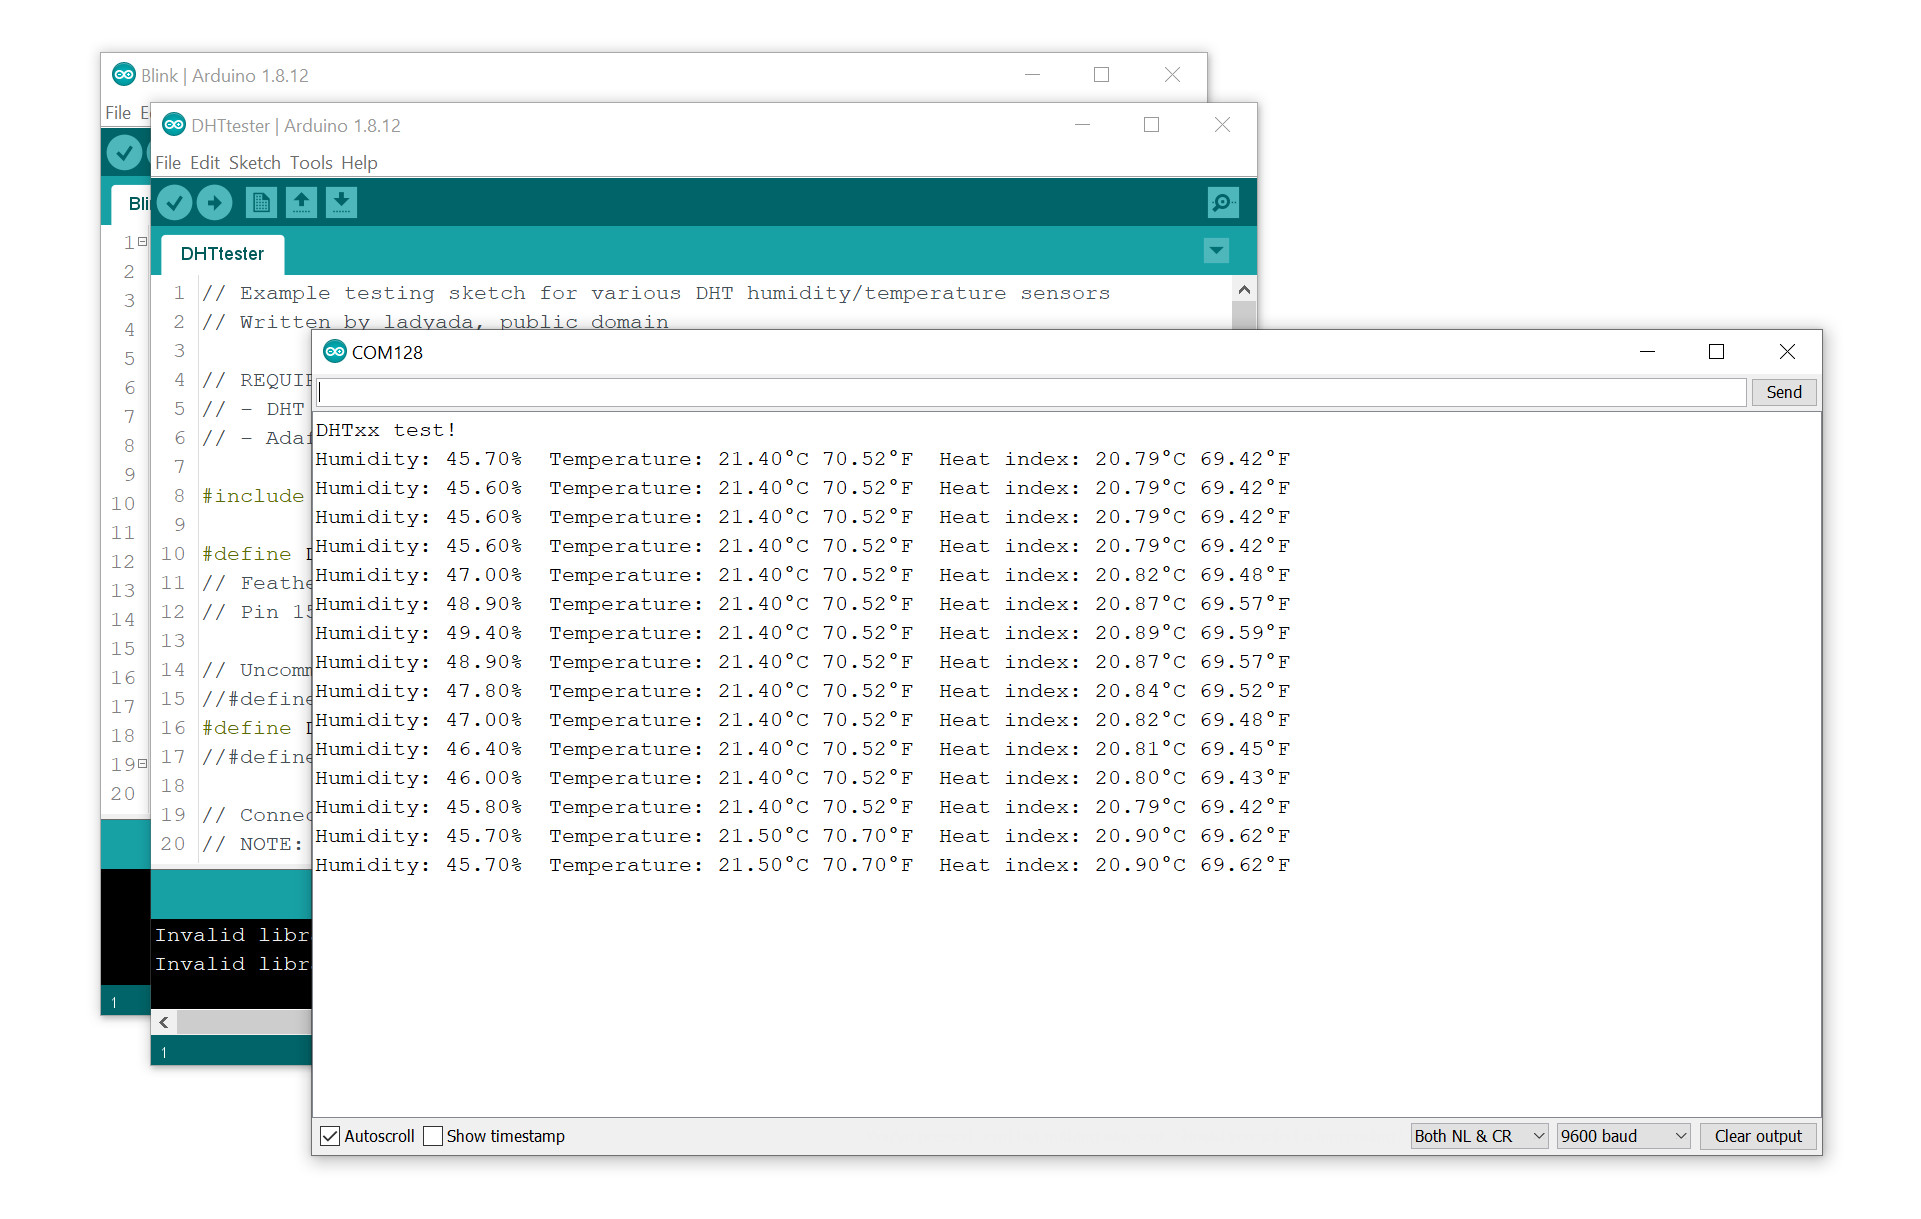
Task: Close the DHTtester Arduino window
Action: (x=1222, y=125)
